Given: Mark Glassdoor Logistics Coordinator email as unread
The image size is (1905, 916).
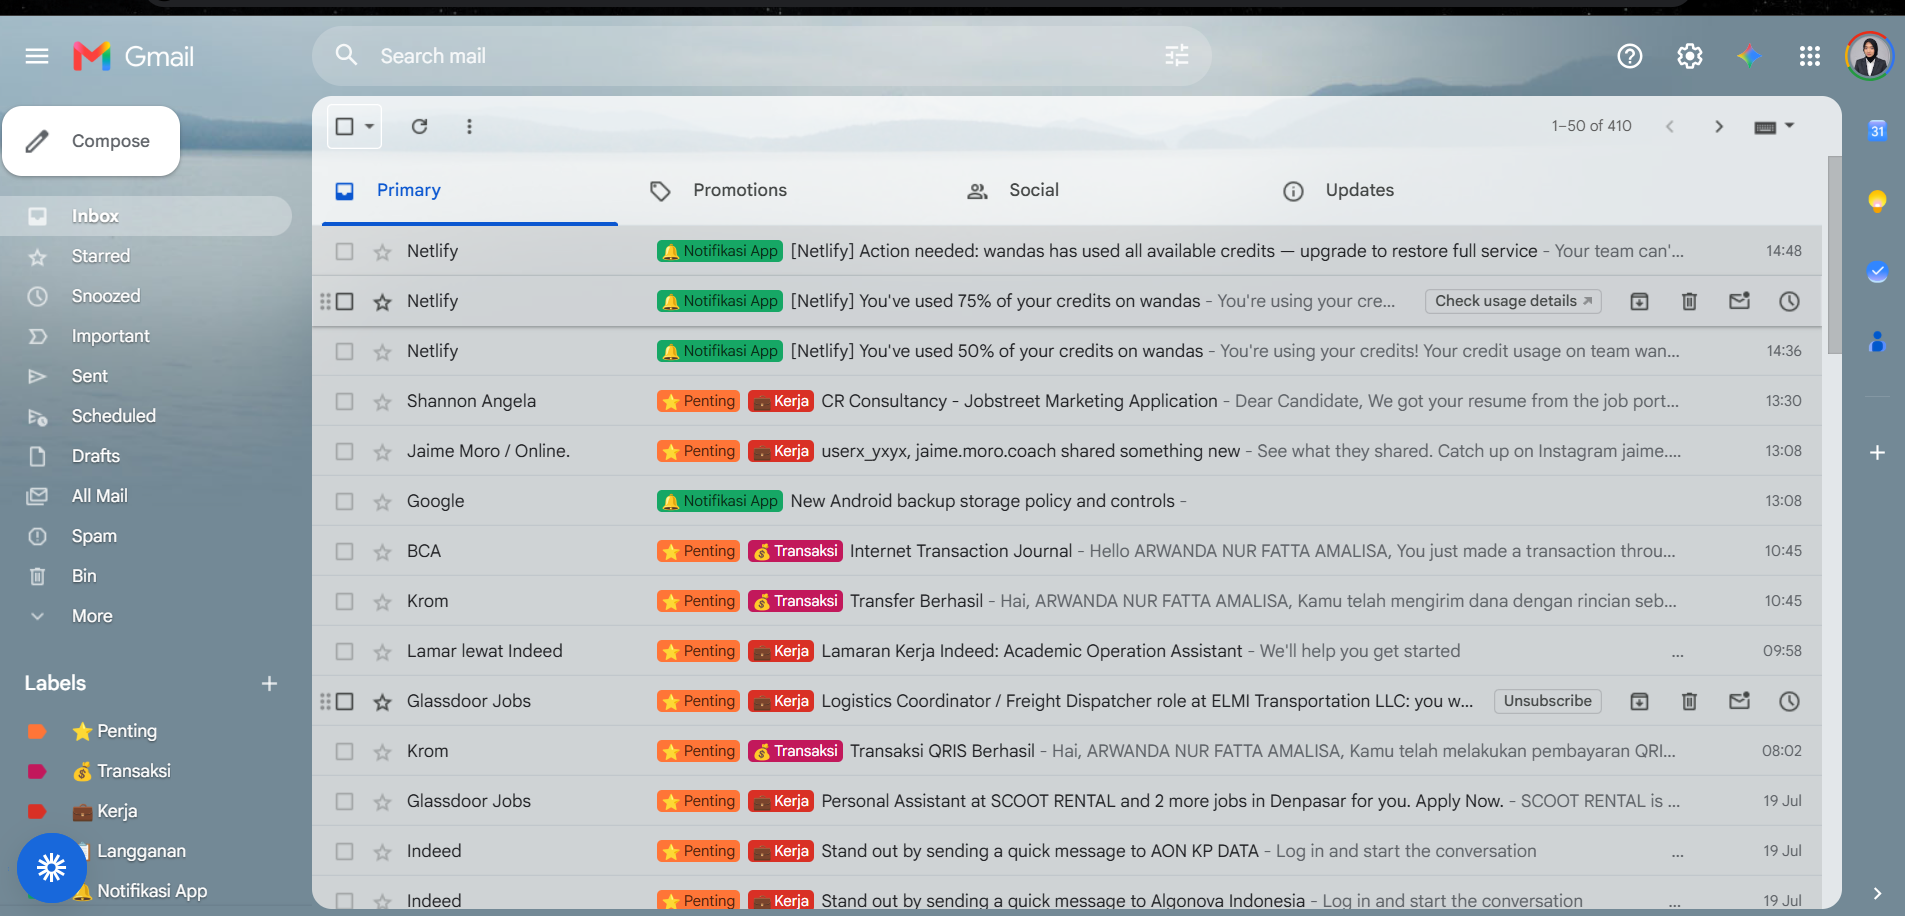Looking at the screenshot, I should pos(1740,701).
